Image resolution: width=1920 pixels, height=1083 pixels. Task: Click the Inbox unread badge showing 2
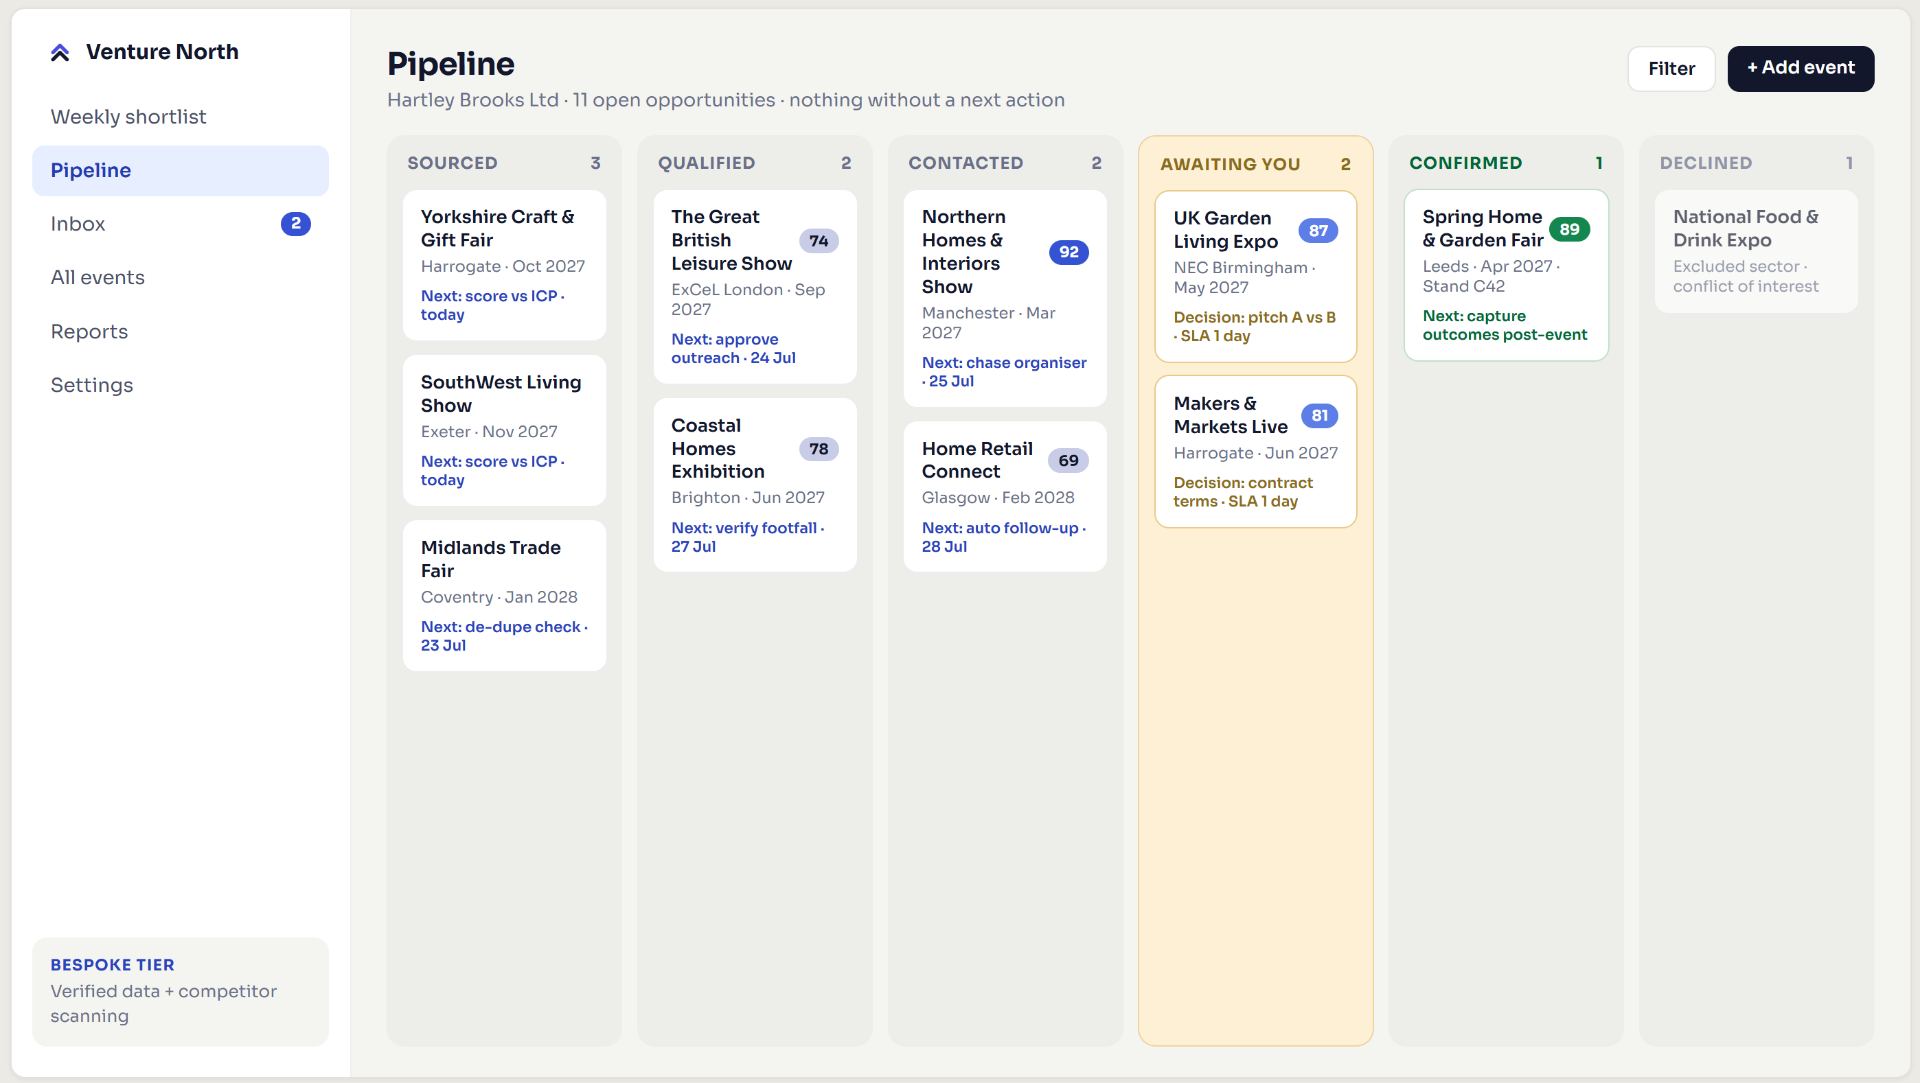pyautogui.click(x=295, y=224)
